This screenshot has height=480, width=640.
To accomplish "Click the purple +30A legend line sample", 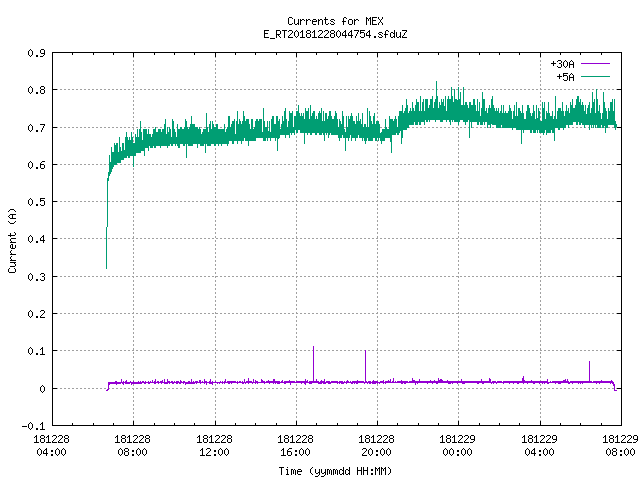I will point(595,64).
